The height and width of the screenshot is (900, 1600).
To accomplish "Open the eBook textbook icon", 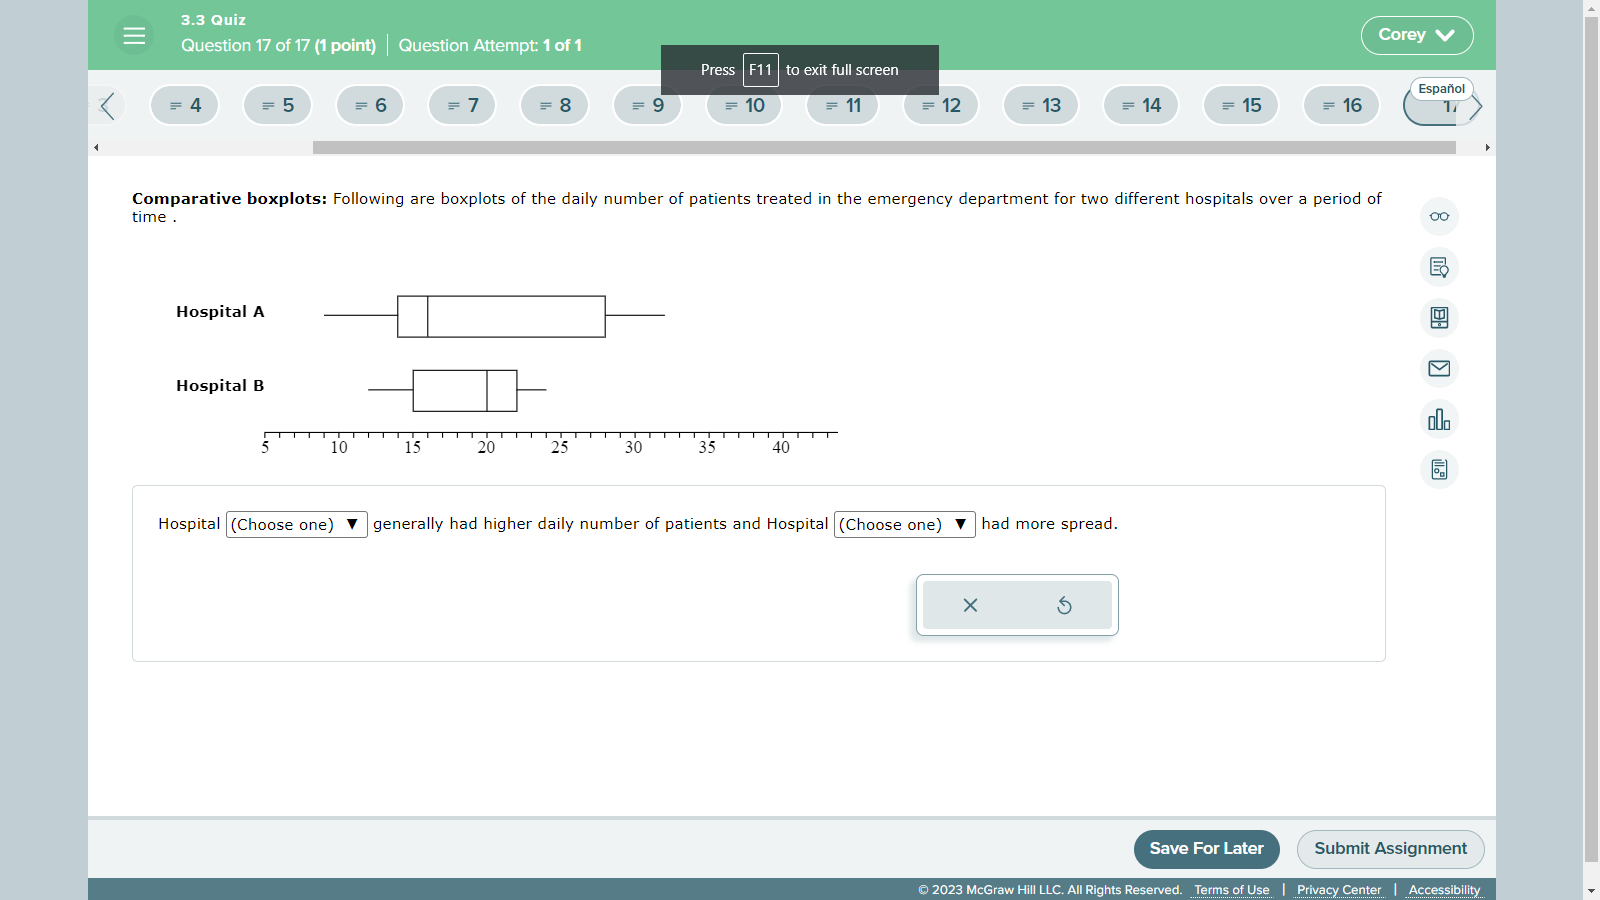I will coord(1438,318).
